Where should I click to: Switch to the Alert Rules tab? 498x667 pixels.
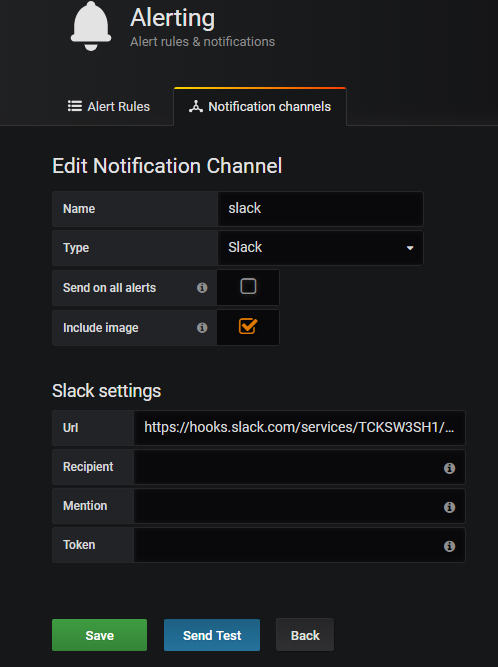pyautogui.click(x=109, y=107)
